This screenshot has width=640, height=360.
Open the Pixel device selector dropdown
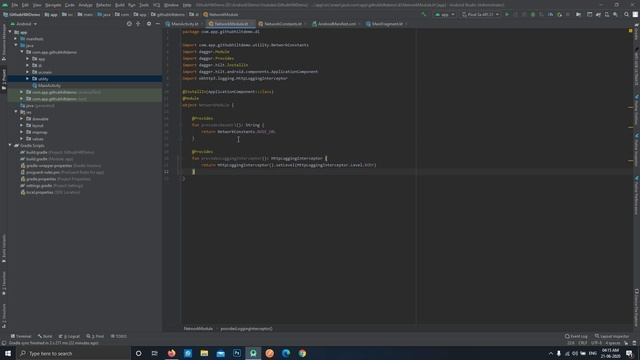(x=481, y=14)
